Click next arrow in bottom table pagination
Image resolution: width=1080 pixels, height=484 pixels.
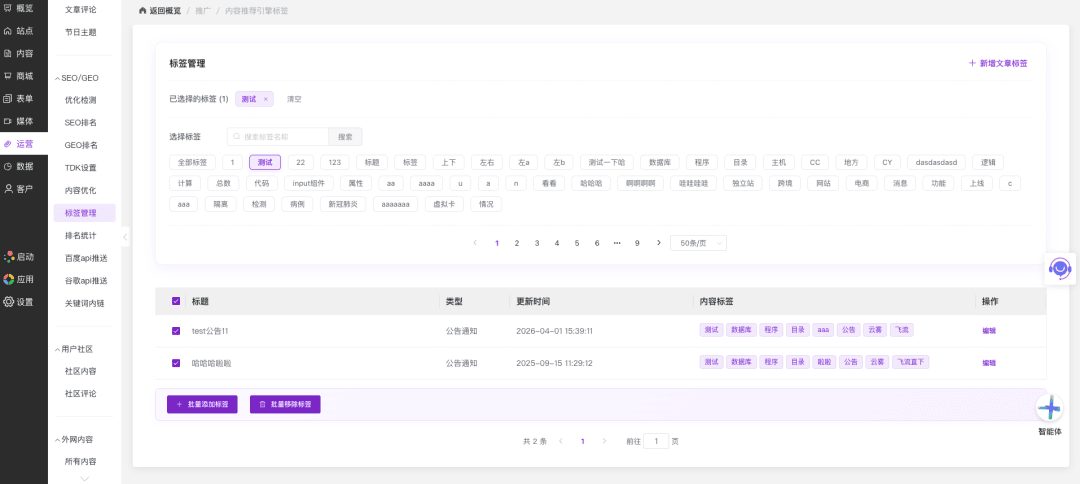(x=604, y=441)
